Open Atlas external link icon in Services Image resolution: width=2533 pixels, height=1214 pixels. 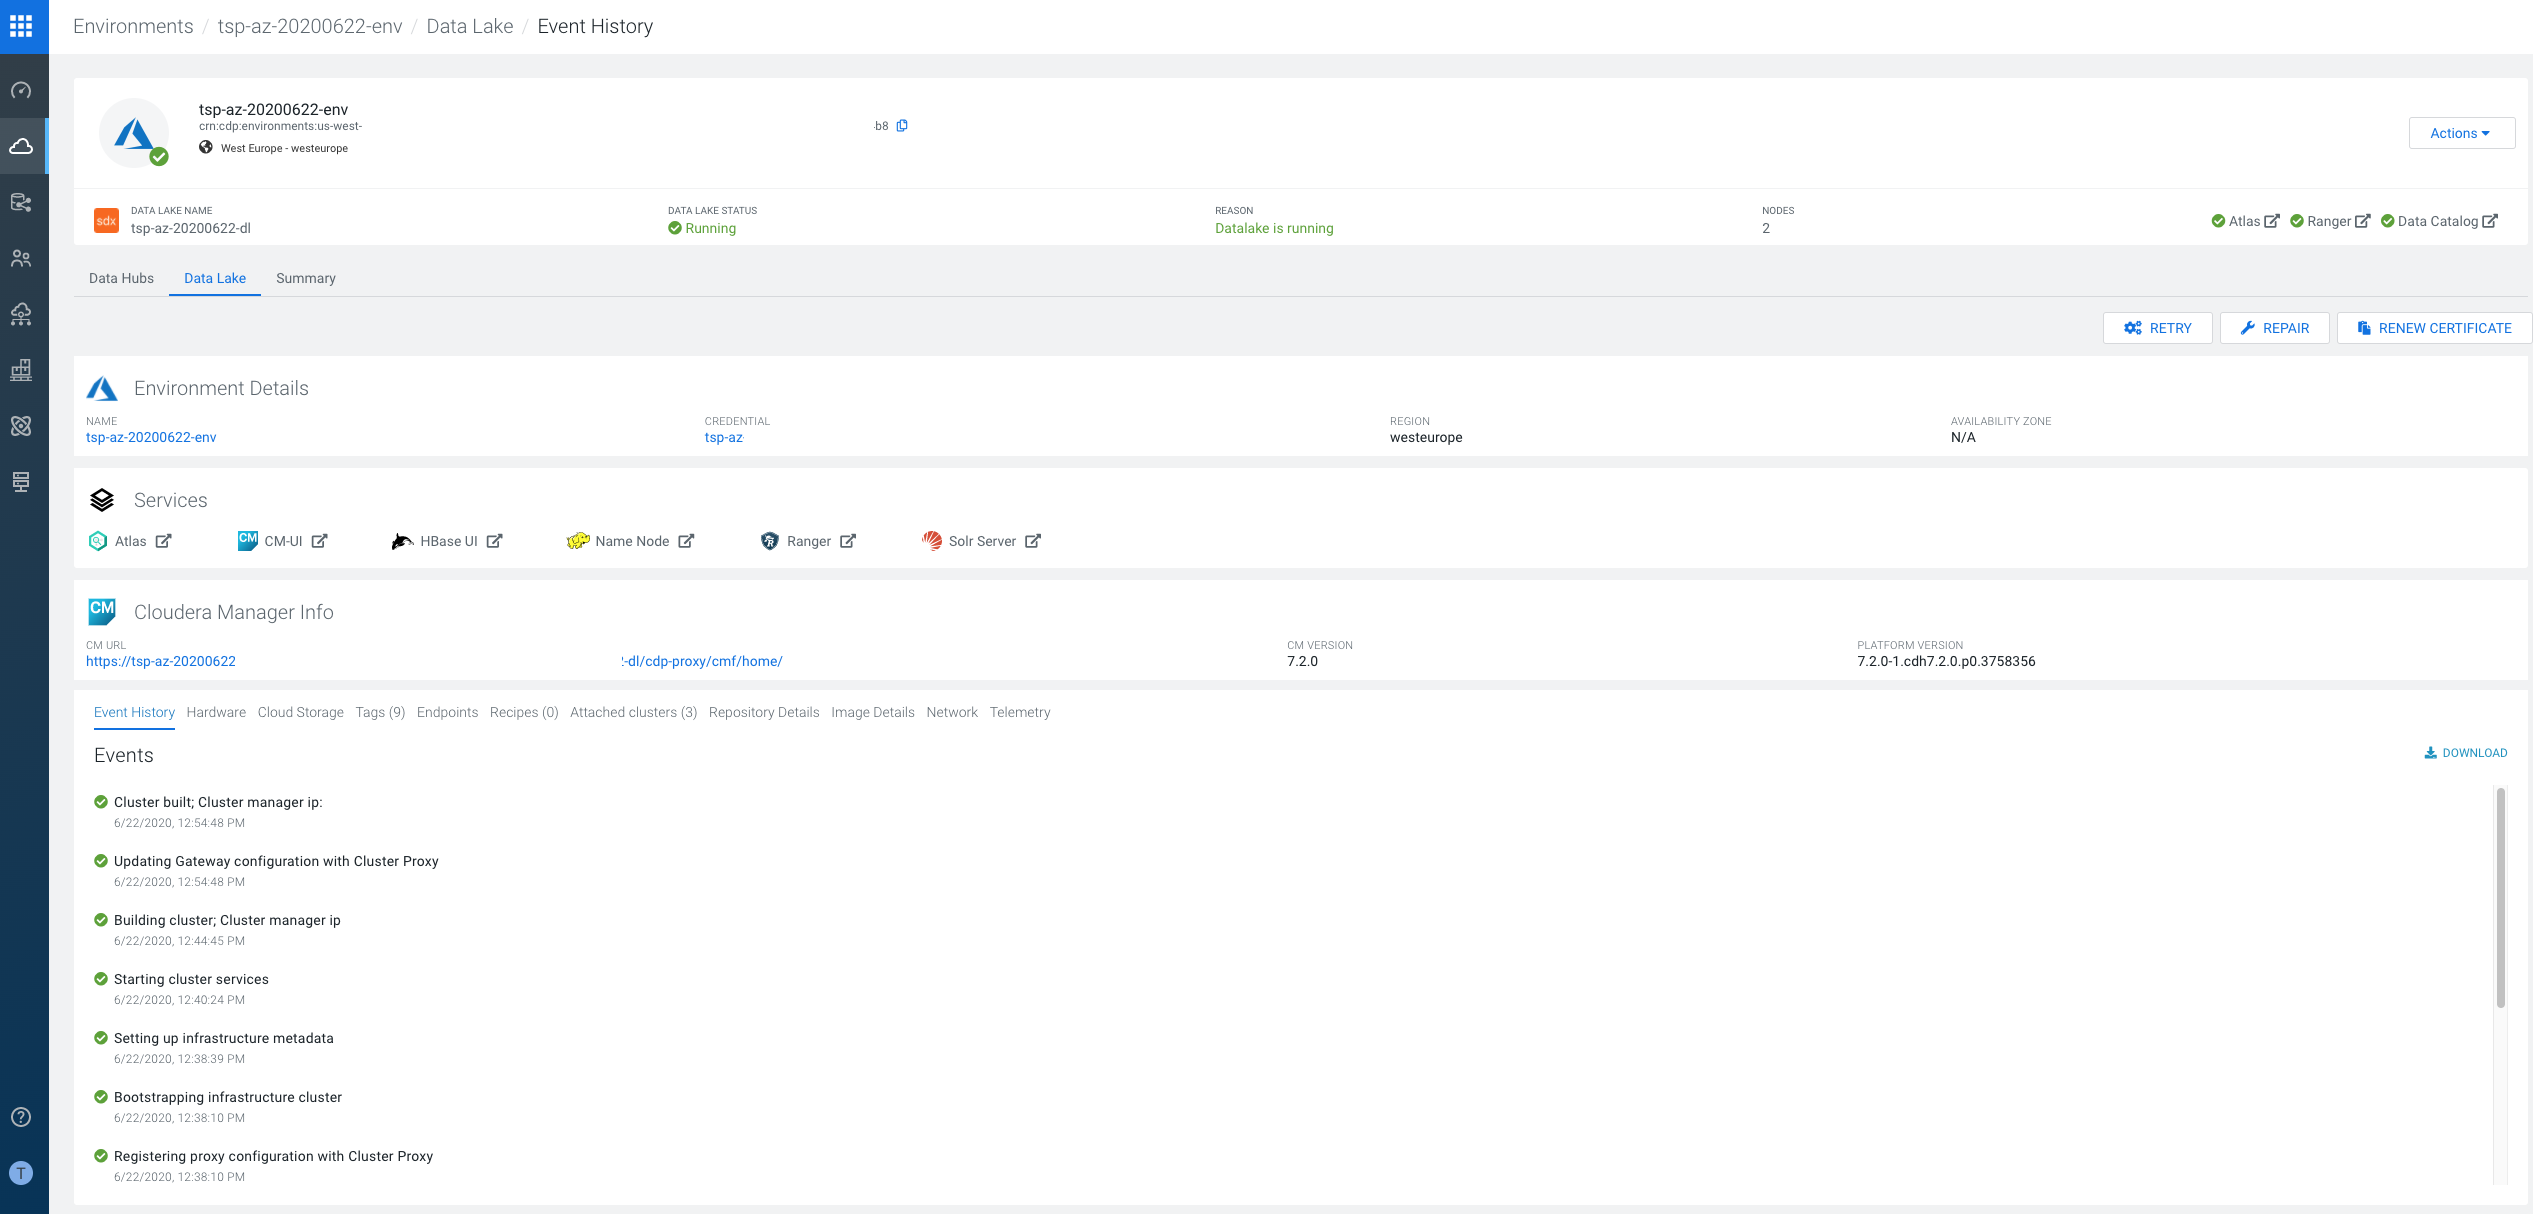tap(164, 541)
